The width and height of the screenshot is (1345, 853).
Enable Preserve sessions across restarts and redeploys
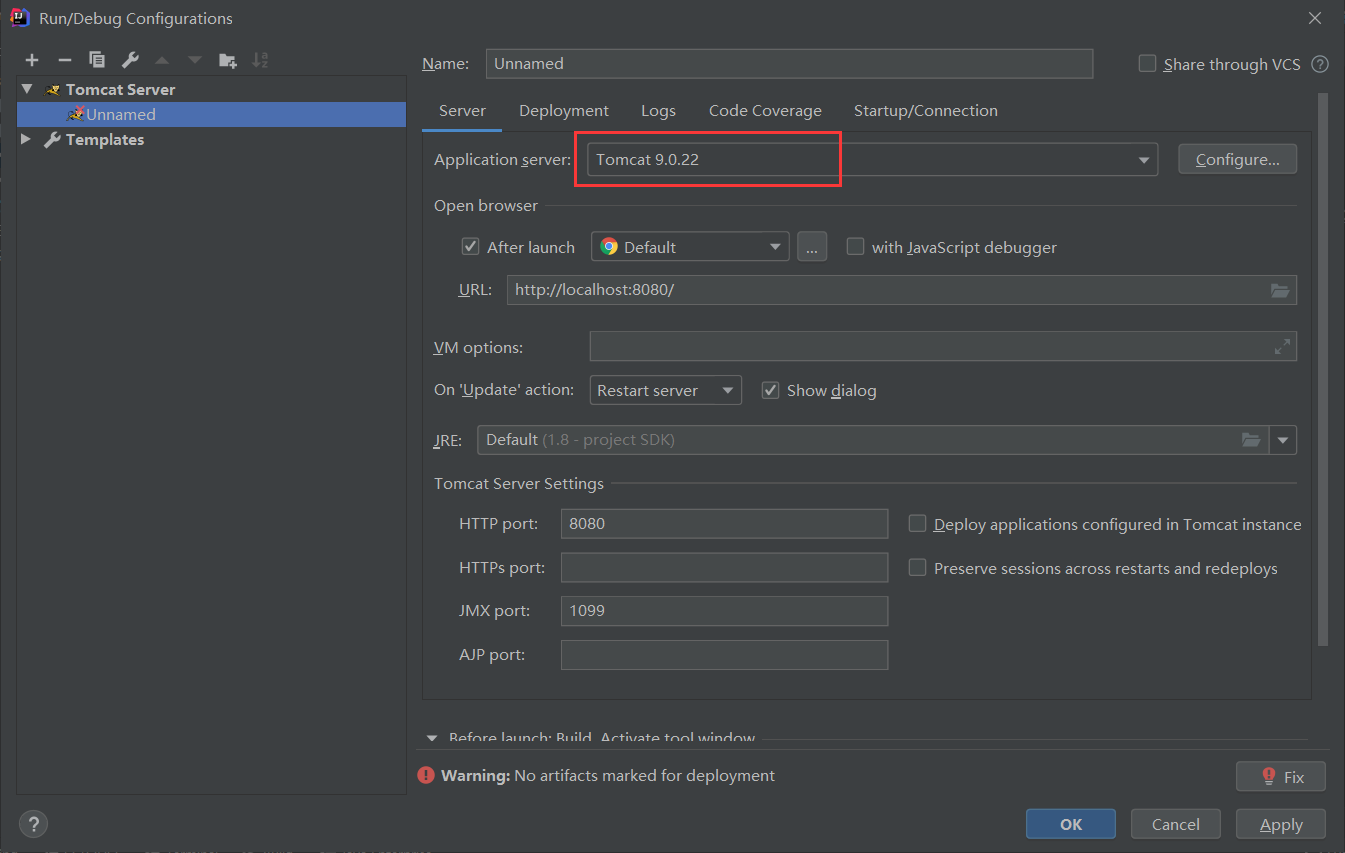click(x=917, y=568)
